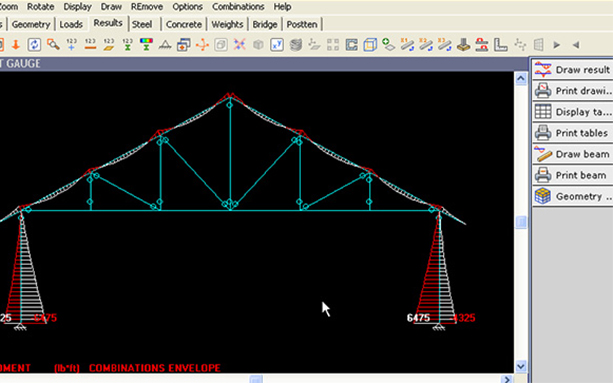Switch to the Concrete tab

point(184,24)
